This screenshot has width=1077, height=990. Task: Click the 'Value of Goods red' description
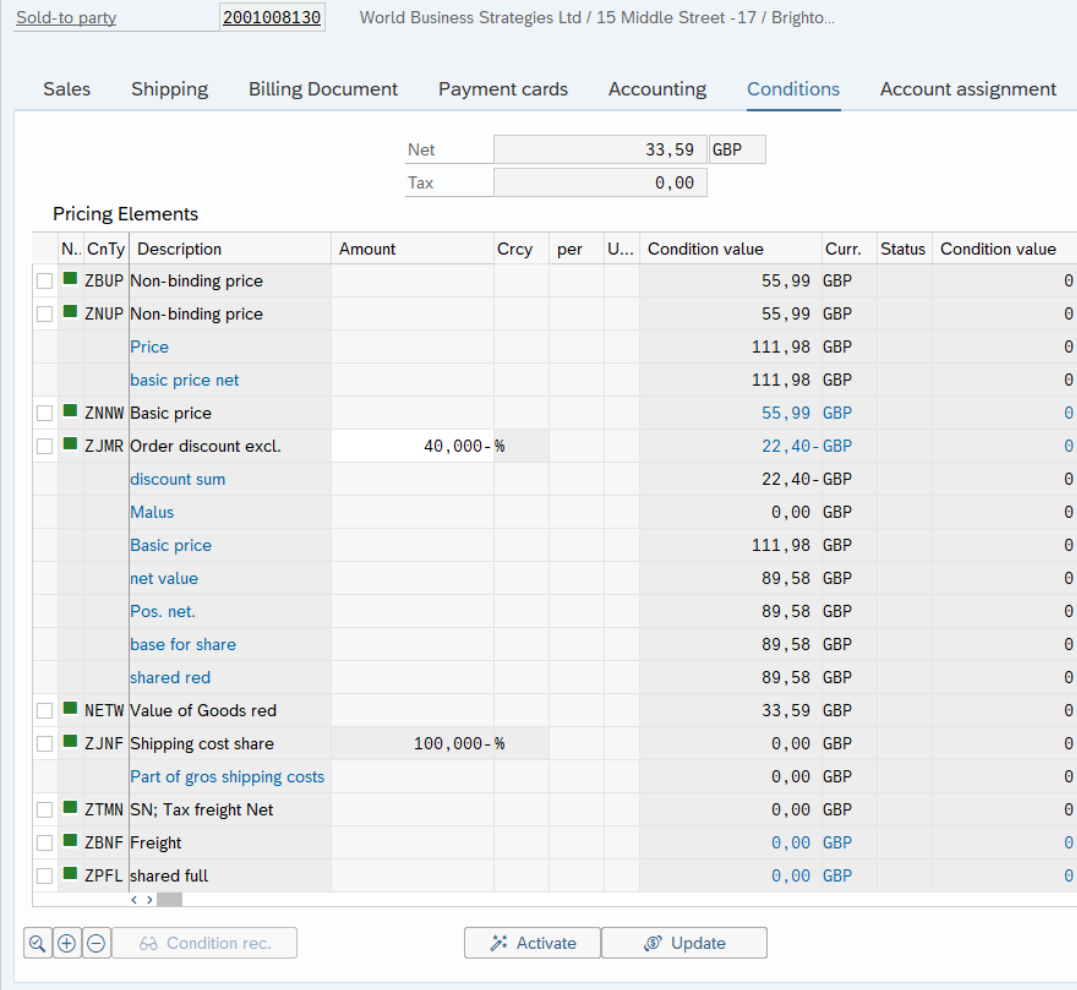(x=203, y=710)
